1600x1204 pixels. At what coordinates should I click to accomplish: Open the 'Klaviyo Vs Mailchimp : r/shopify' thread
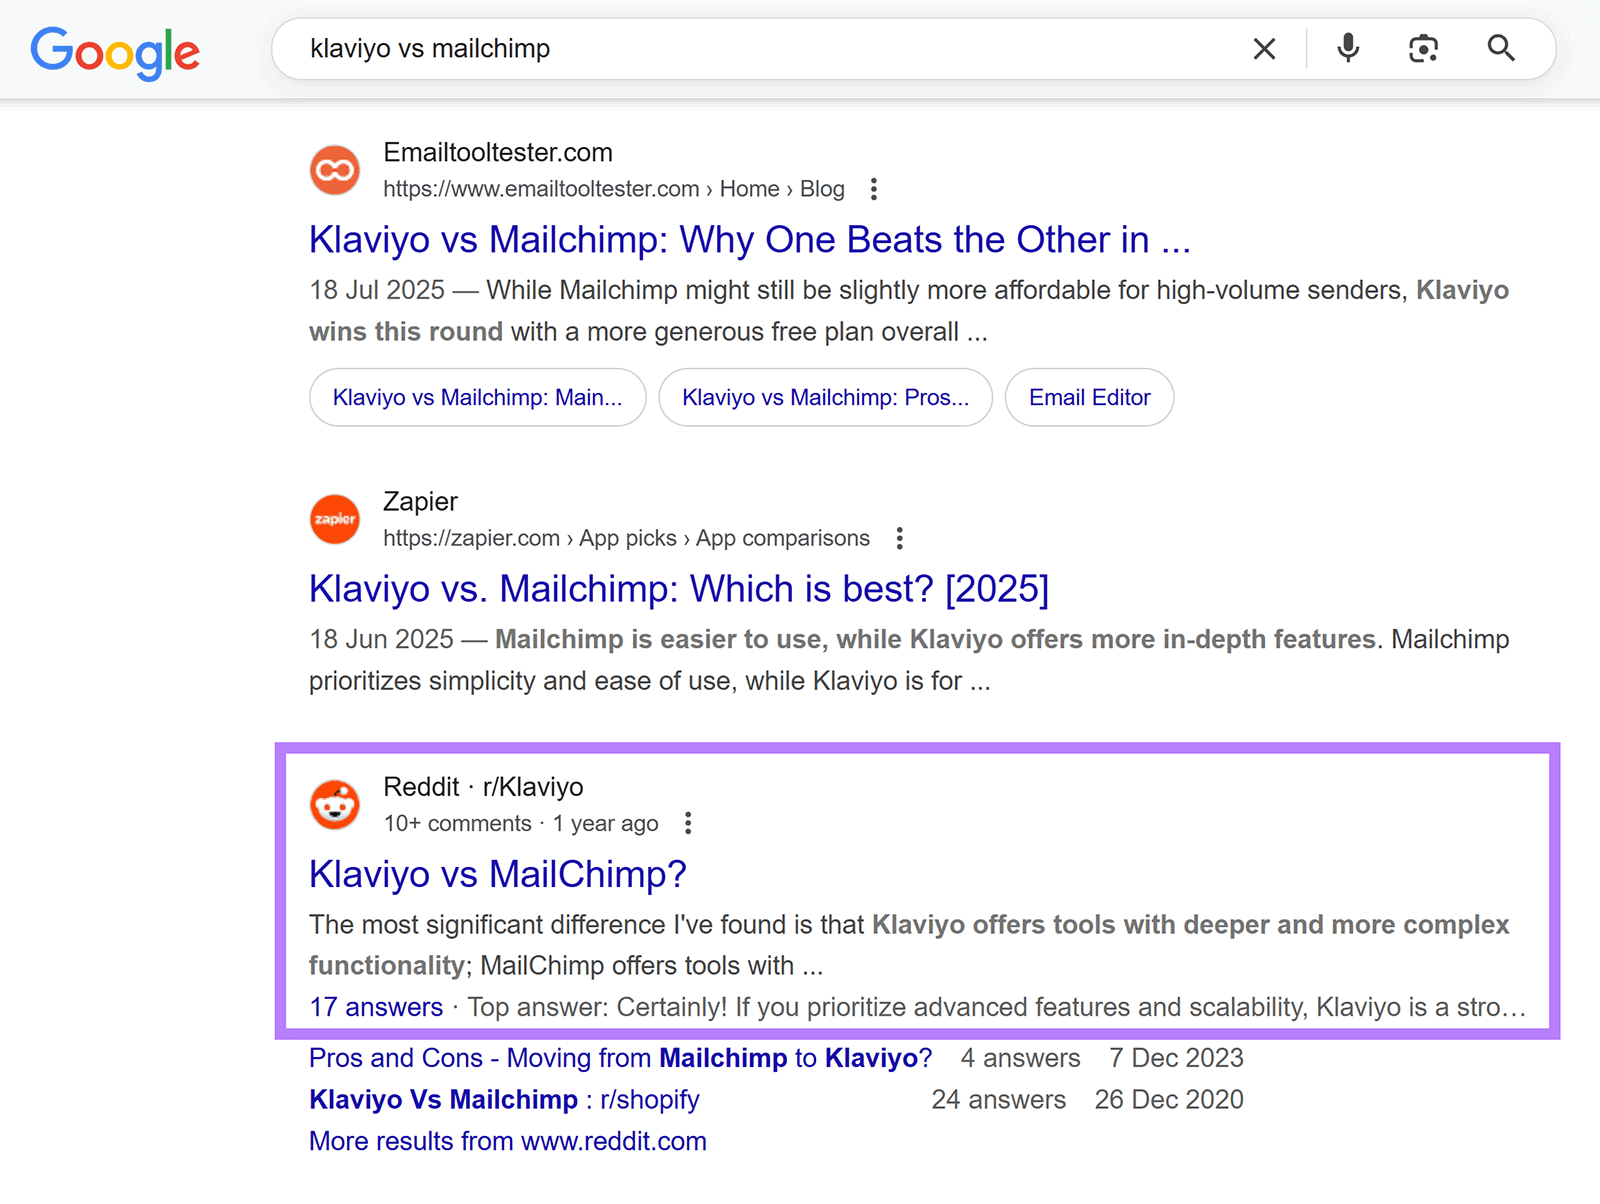tap(503, 1099)
